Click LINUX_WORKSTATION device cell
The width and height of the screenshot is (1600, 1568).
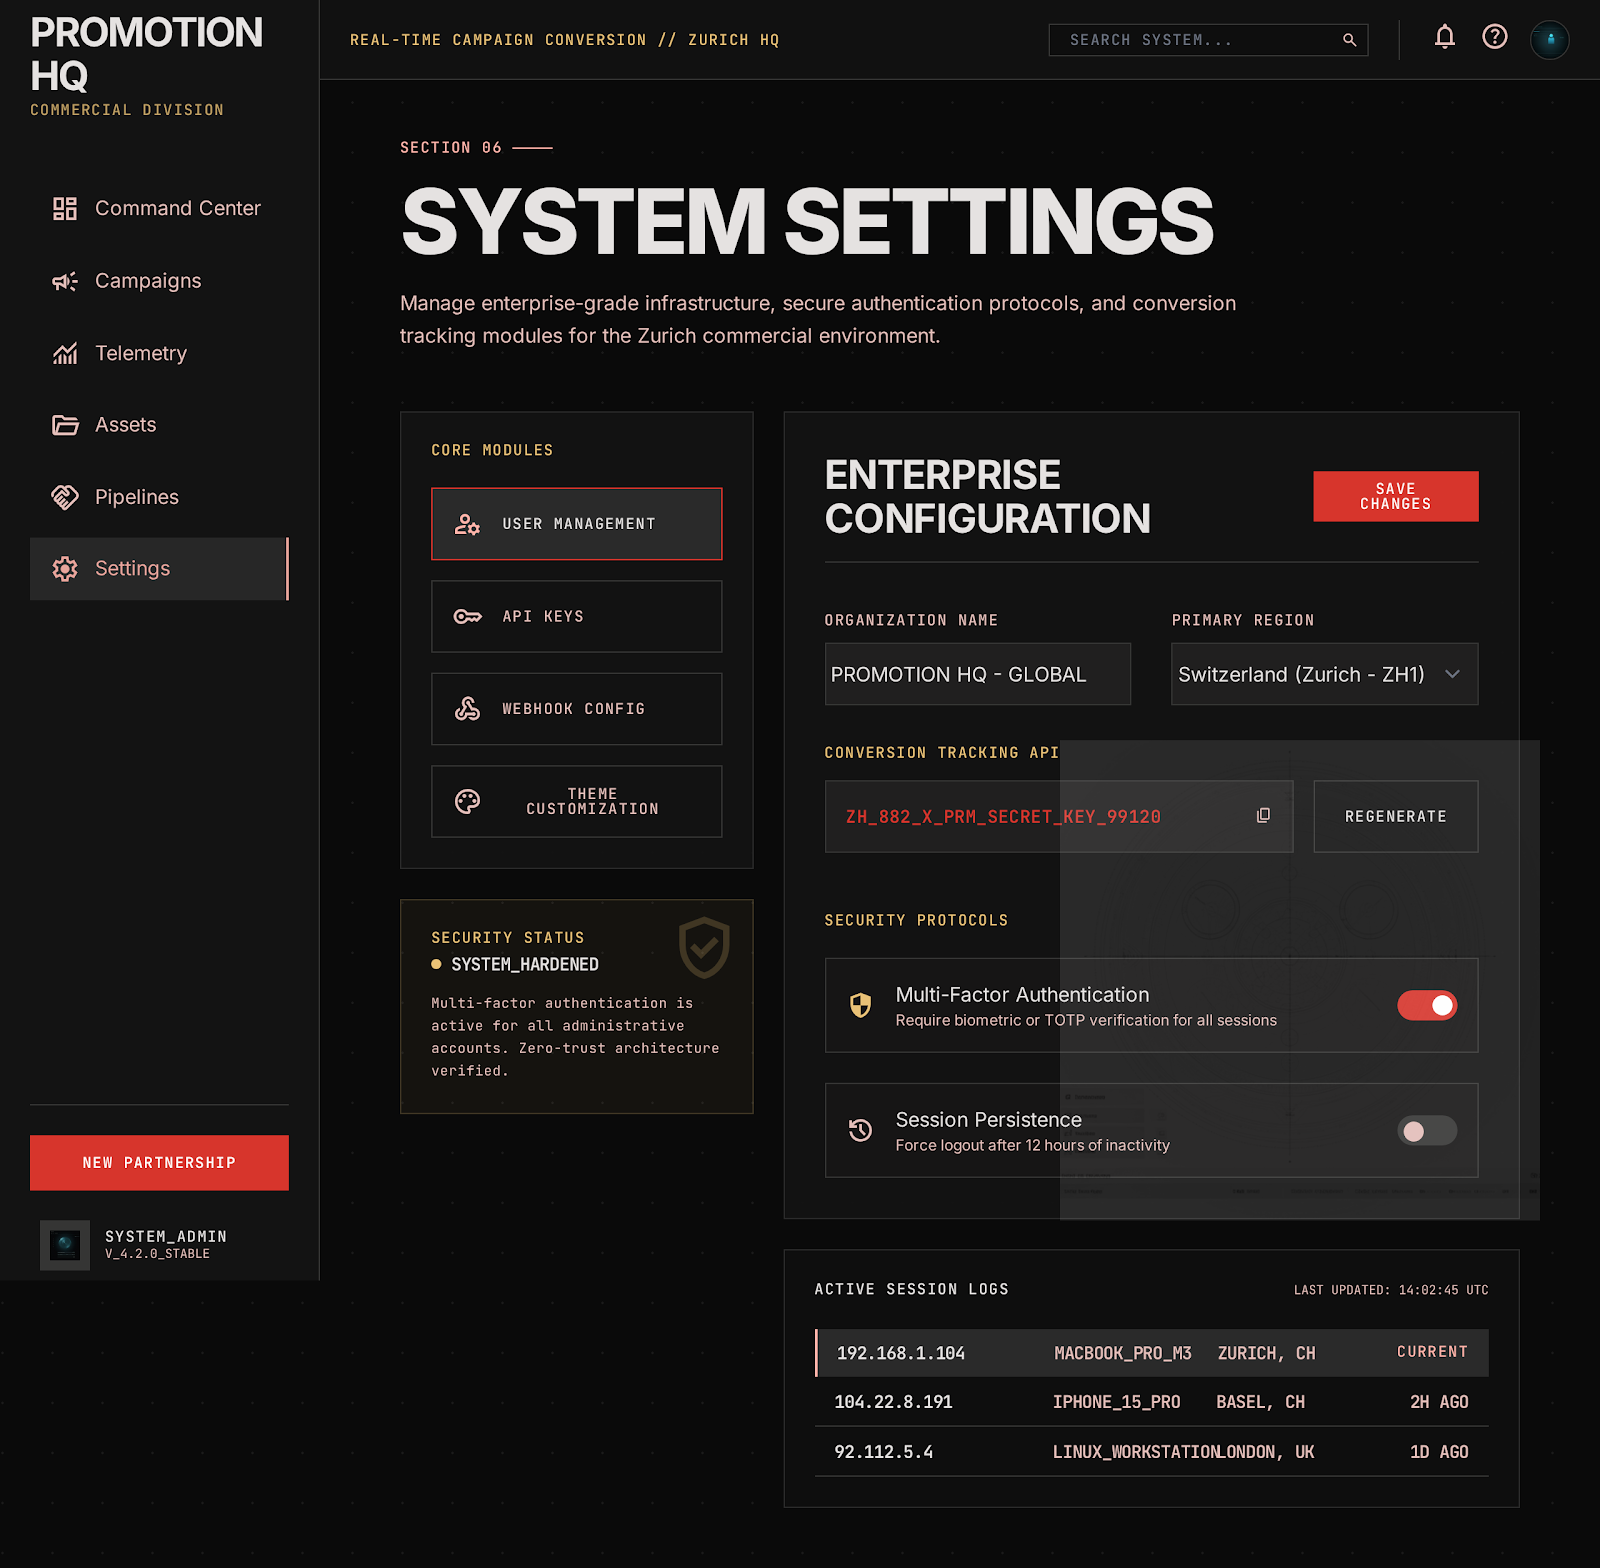1135,1452
